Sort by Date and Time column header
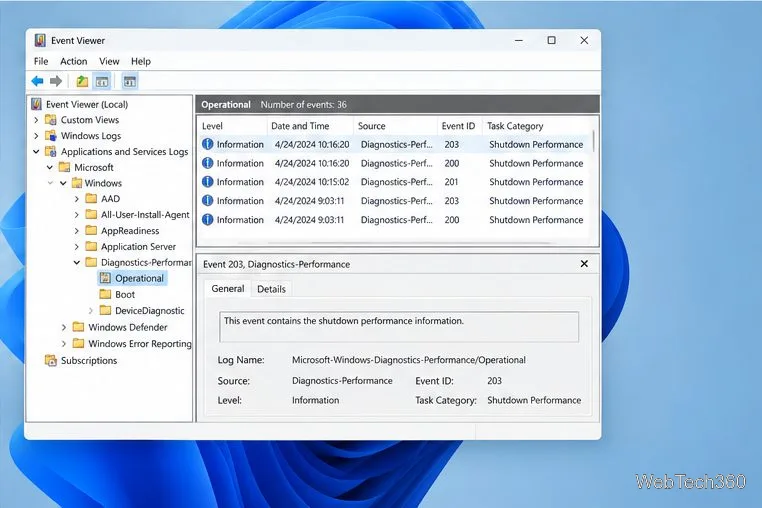762x508 pixels. [310, 126]
